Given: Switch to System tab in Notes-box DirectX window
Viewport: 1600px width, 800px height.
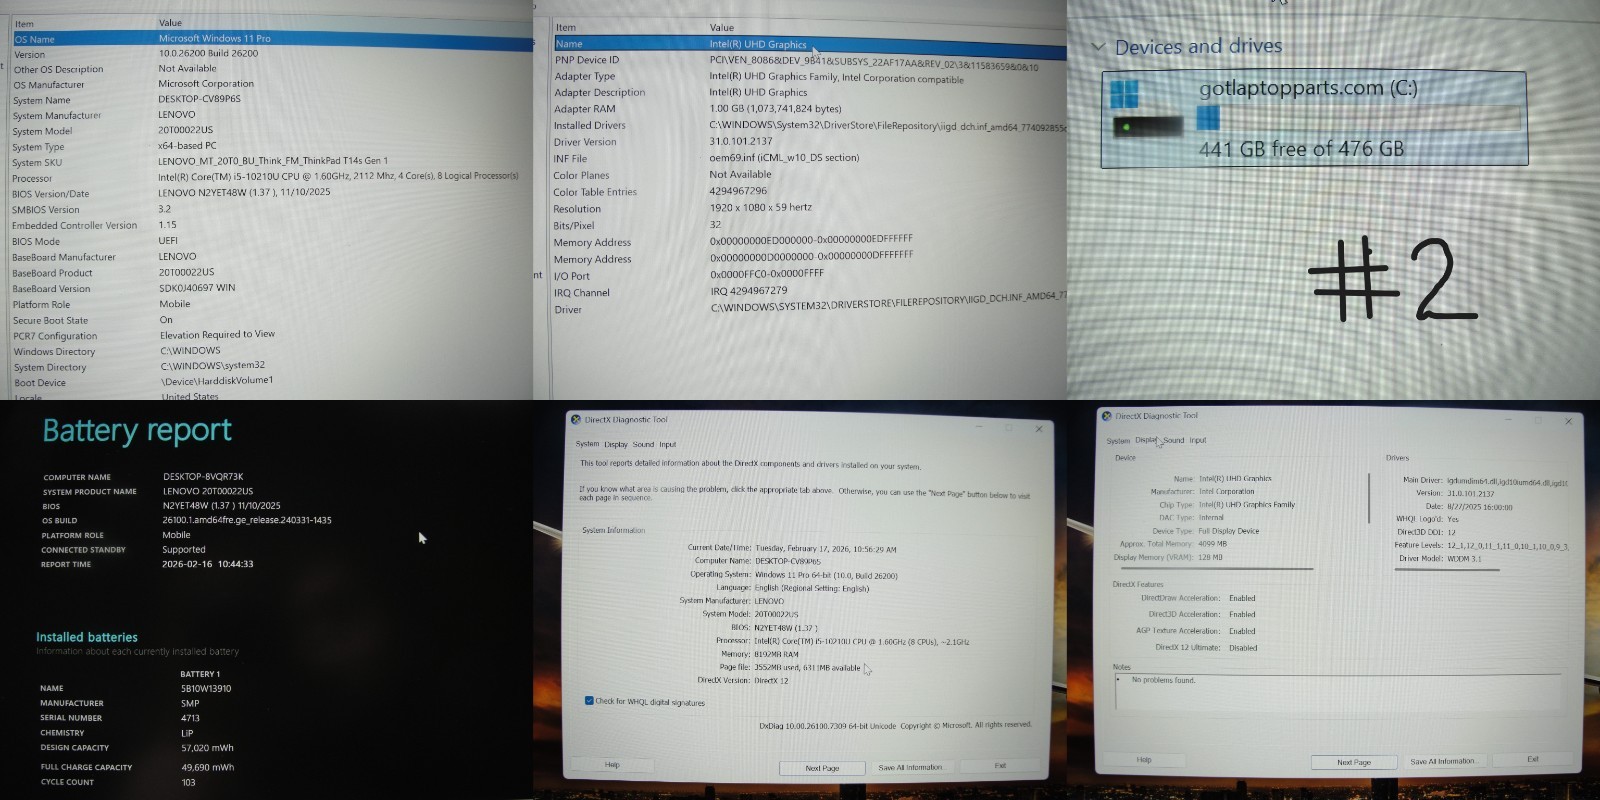Looking at the screenshot, I should [x=1118, y=441].
